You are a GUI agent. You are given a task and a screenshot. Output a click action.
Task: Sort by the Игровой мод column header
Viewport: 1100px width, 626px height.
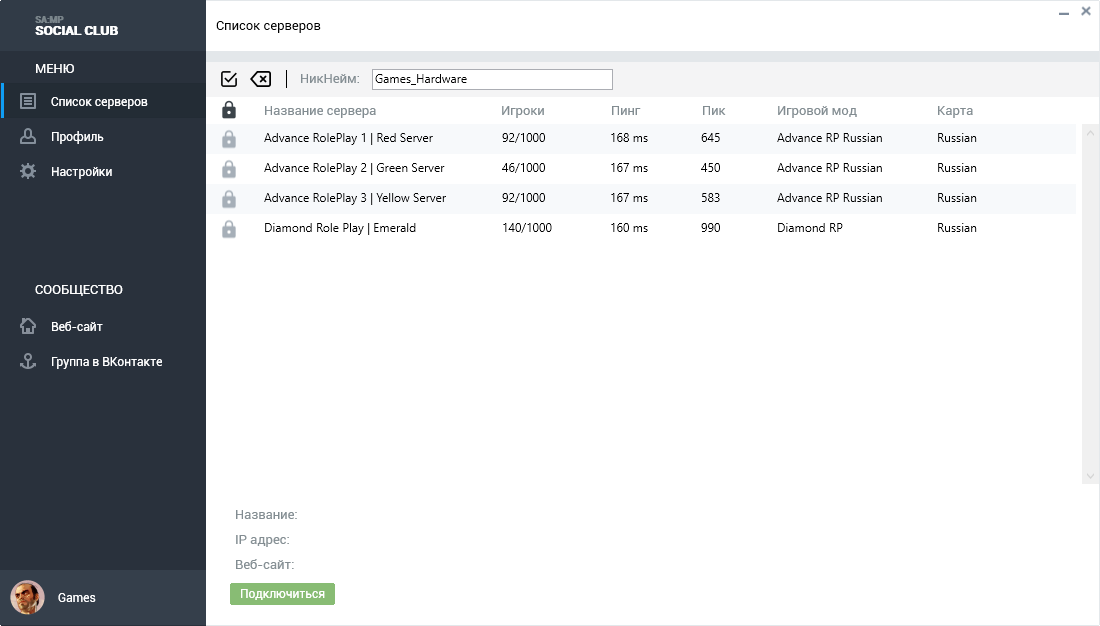[817, 111]
